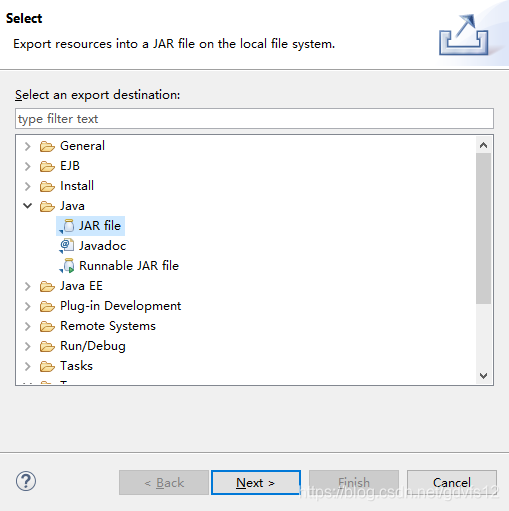
Task: Expand the Run/Debug category
Action: pyautogui.click(x=28, y=346)
